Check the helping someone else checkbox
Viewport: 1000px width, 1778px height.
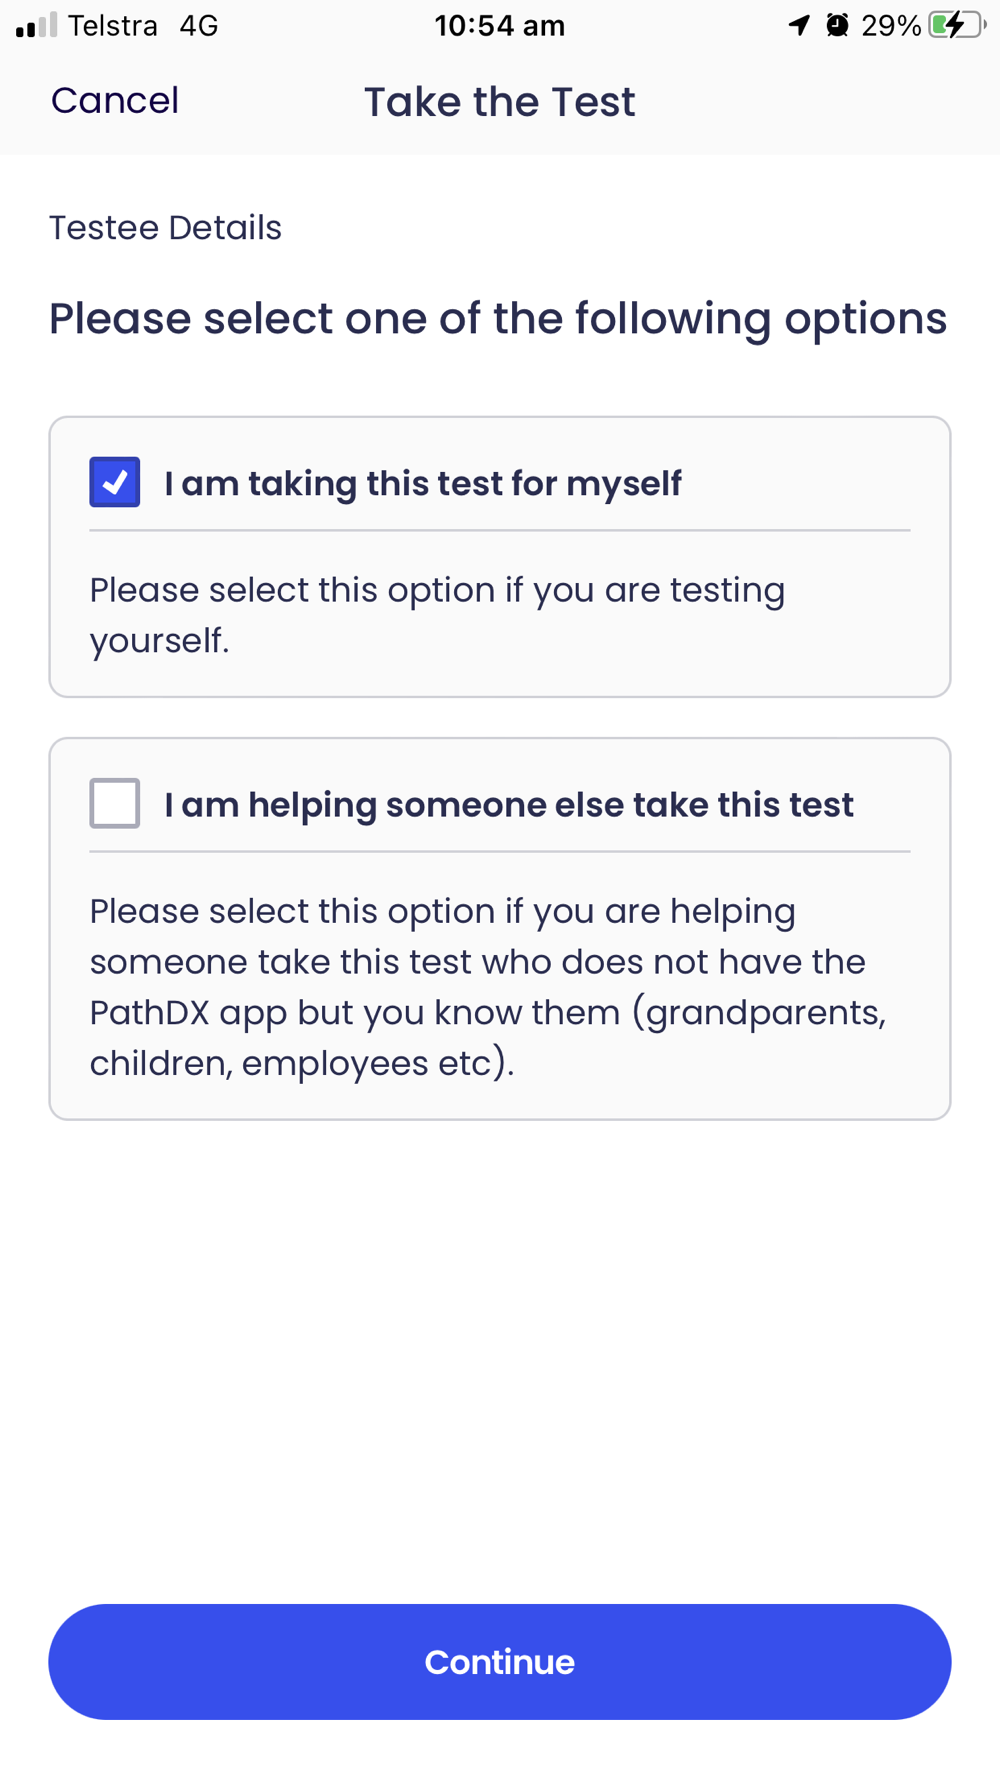click(115, 804)
